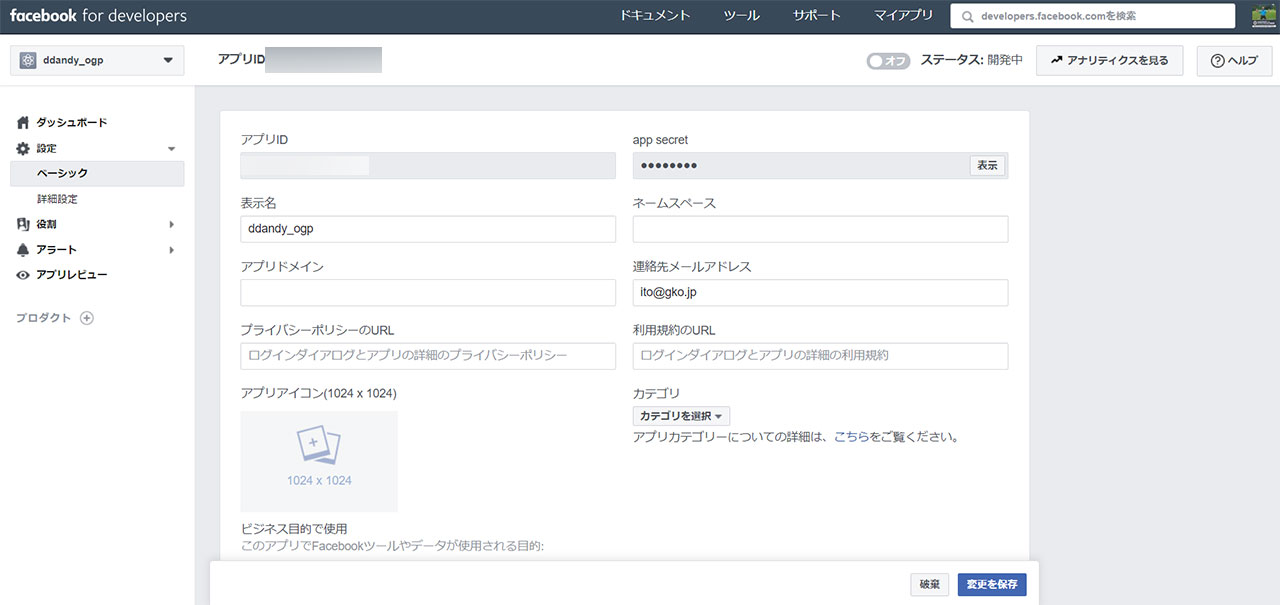Click the 設定 gear icon
Viewport: 1280px width, 605px height.
click(x=23, y=148)
